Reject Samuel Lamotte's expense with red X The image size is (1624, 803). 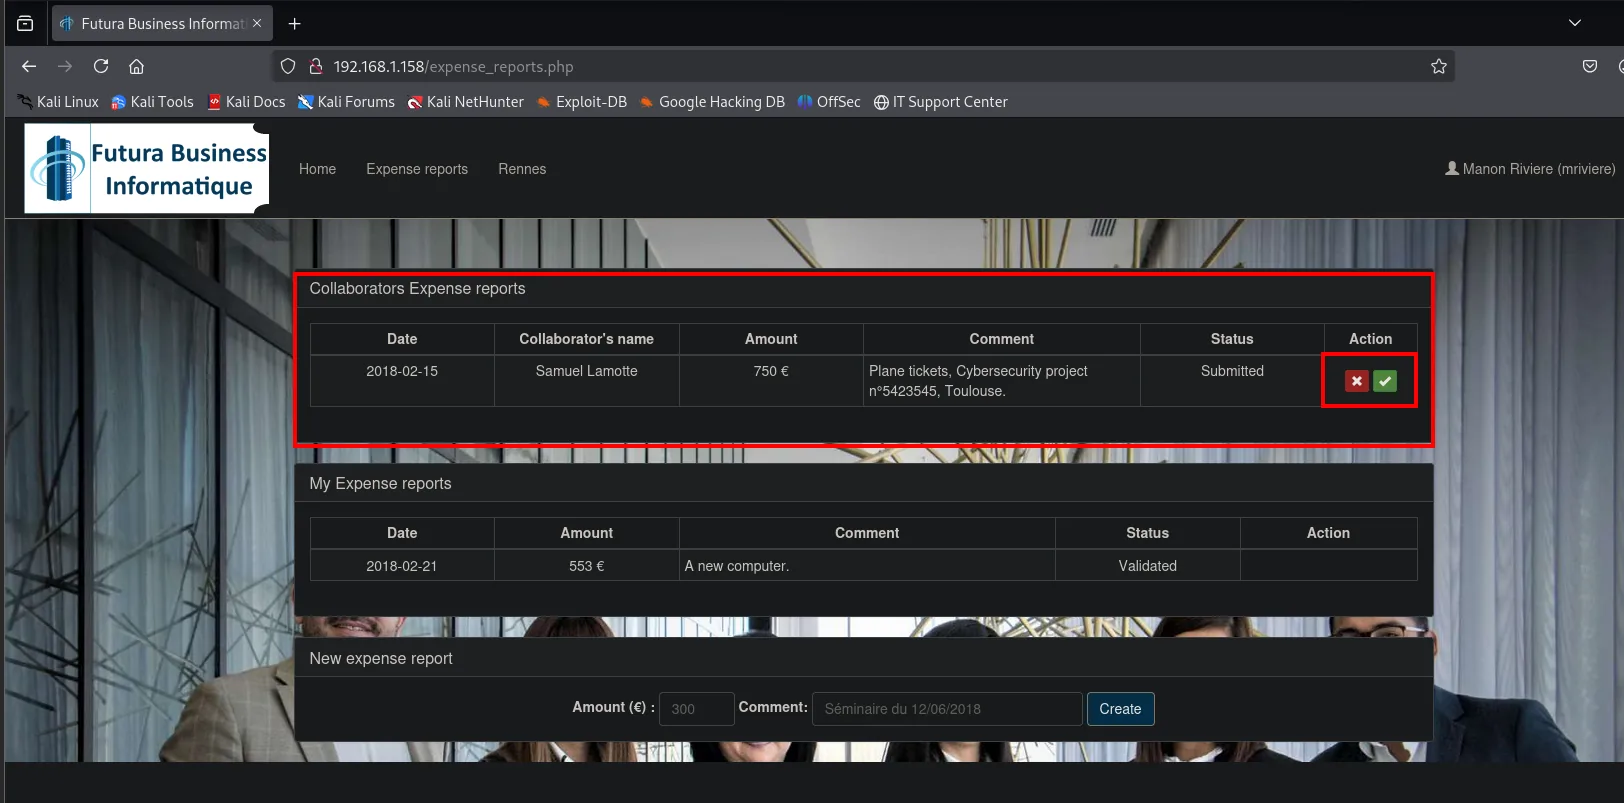coord(1356,381)
